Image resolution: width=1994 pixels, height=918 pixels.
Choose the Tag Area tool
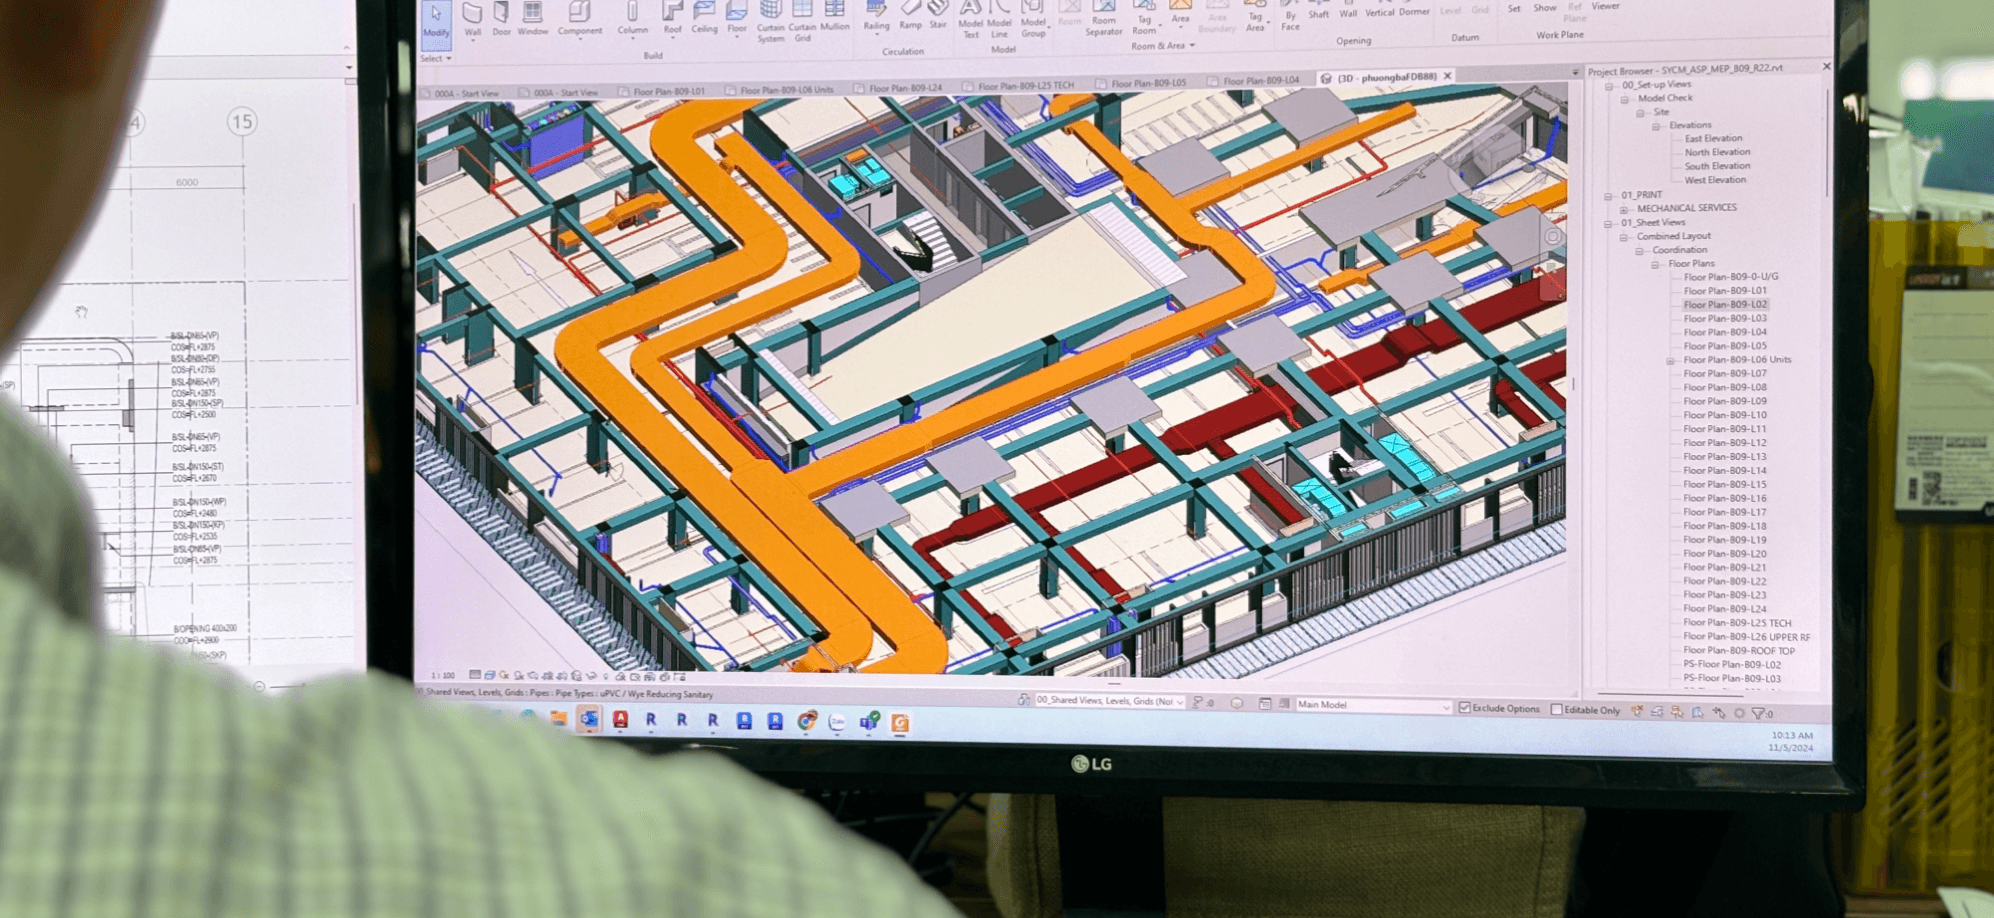tap(1255, 18)
